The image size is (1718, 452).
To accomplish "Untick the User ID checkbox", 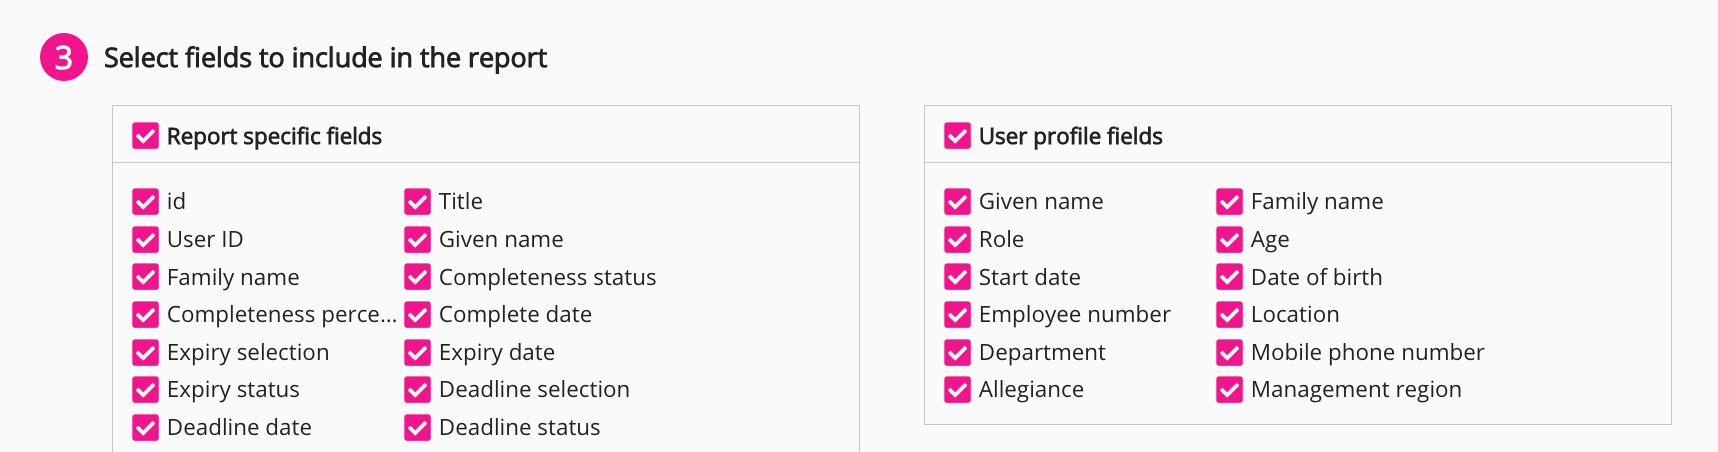I will pyautogui.click(x=146, y=240).
